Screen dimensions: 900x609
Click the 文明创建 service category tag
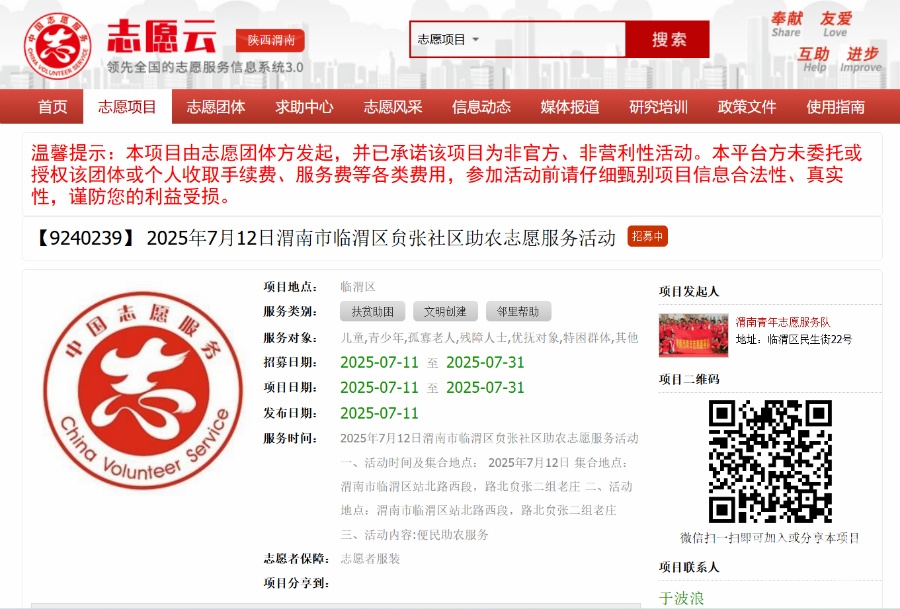[x=445, y=312]
